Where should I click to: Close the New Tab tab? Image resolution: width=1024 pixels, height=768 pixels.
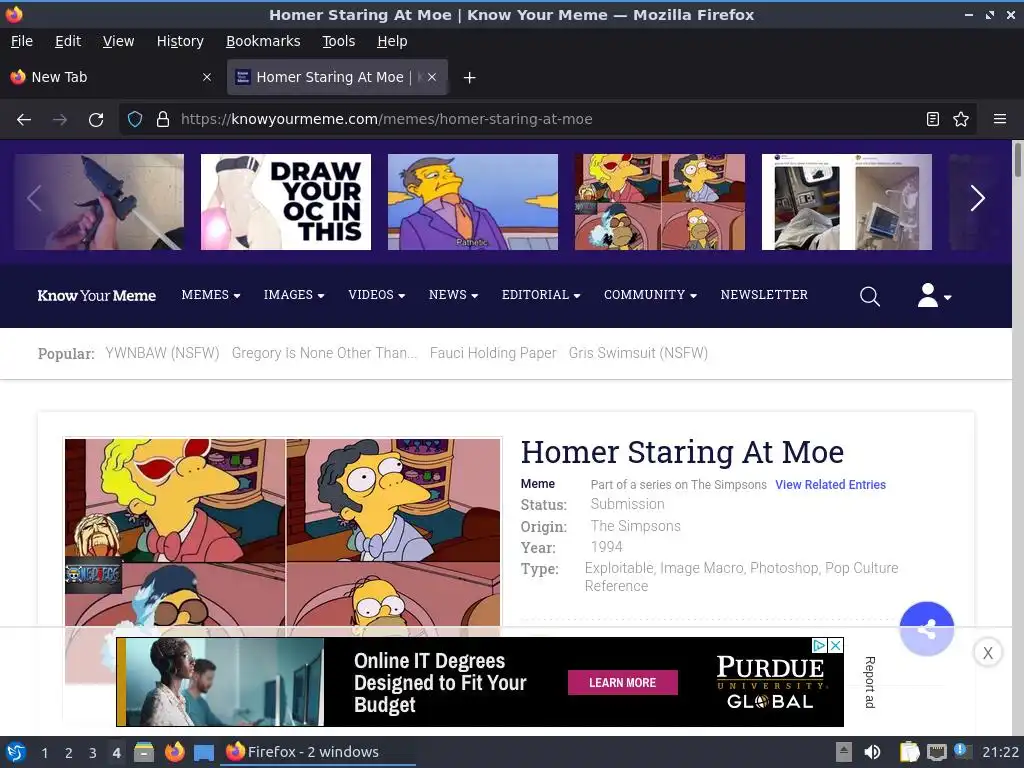[x=207, y=77]
